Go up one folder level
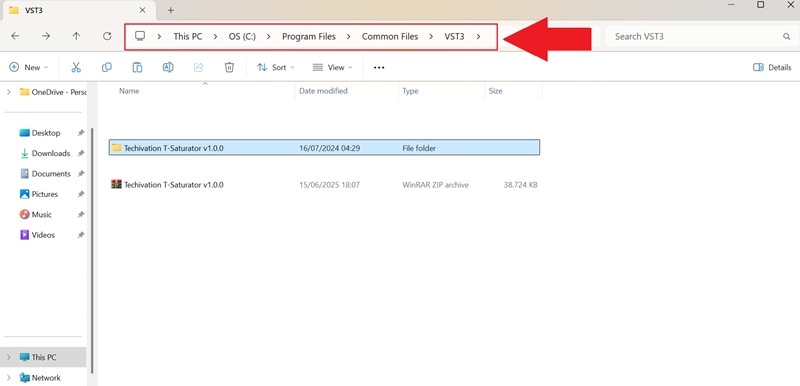Viewport: 800px width, 386px height. tap(76, 36)
